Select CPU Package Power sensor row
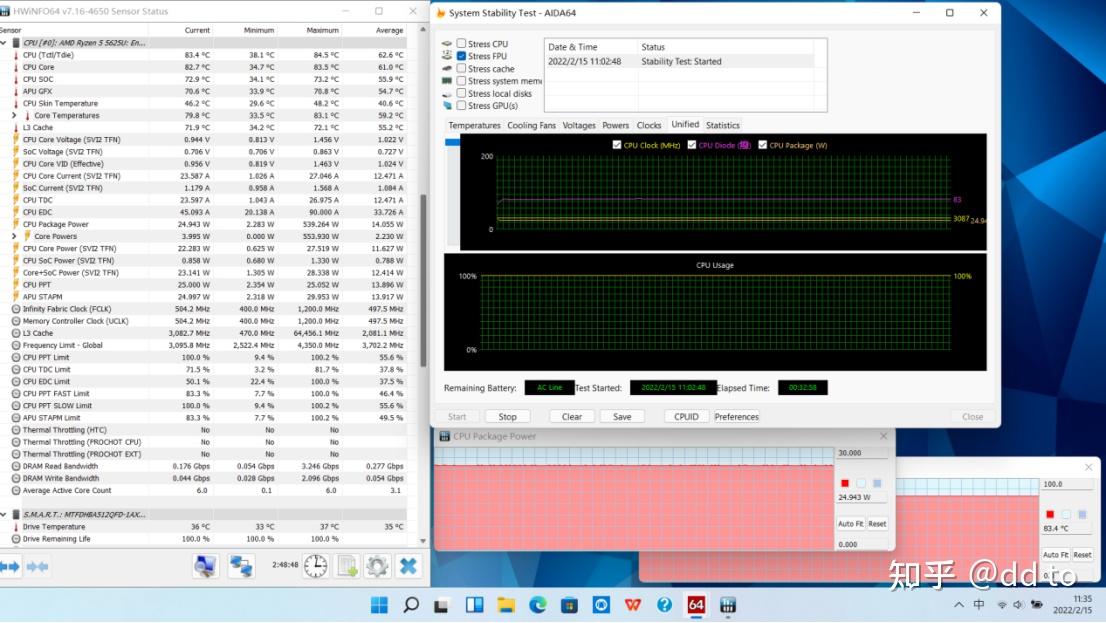 coord(203,224)
